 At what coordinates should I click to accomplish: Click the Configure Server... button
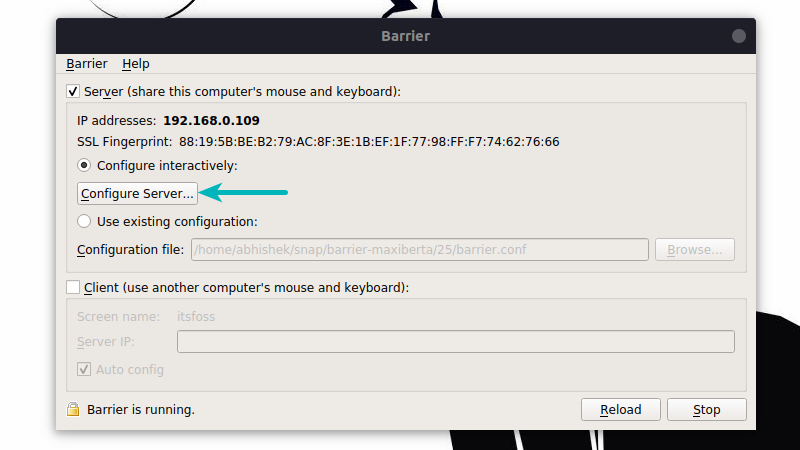[x=137, y=193]
